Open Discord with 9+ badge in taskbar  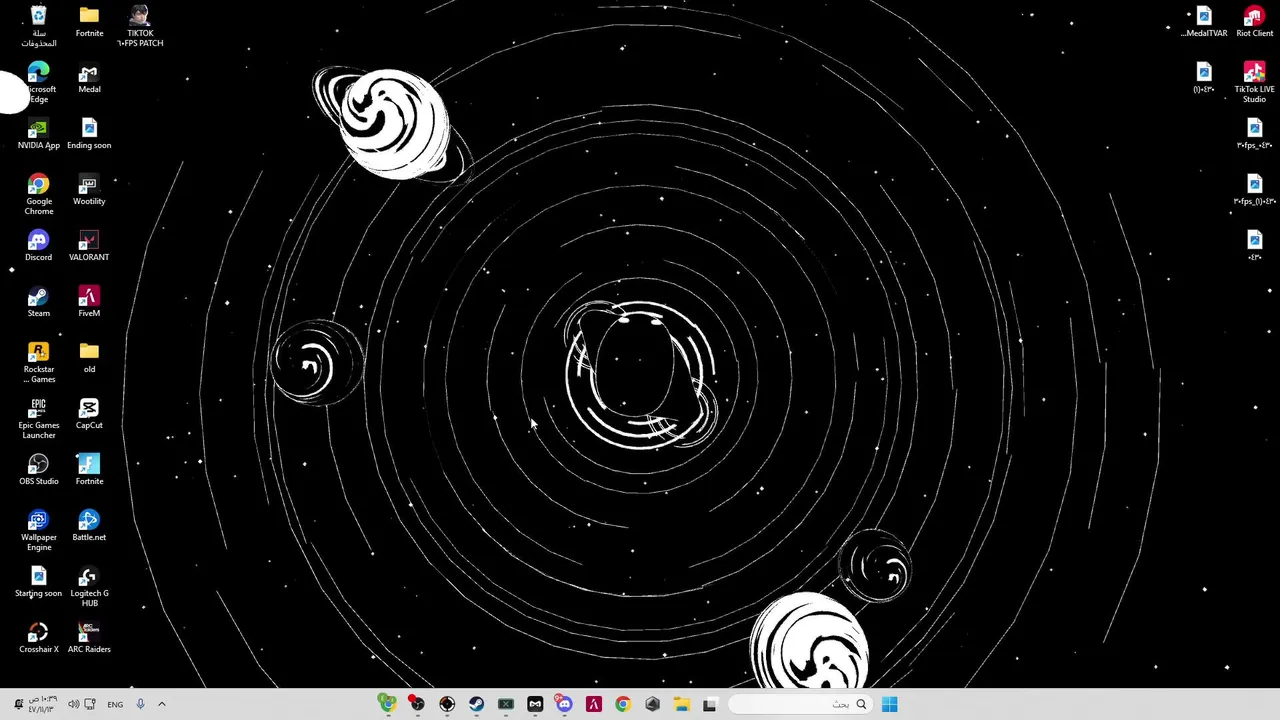pyautogui.click(x=564, y=704)
